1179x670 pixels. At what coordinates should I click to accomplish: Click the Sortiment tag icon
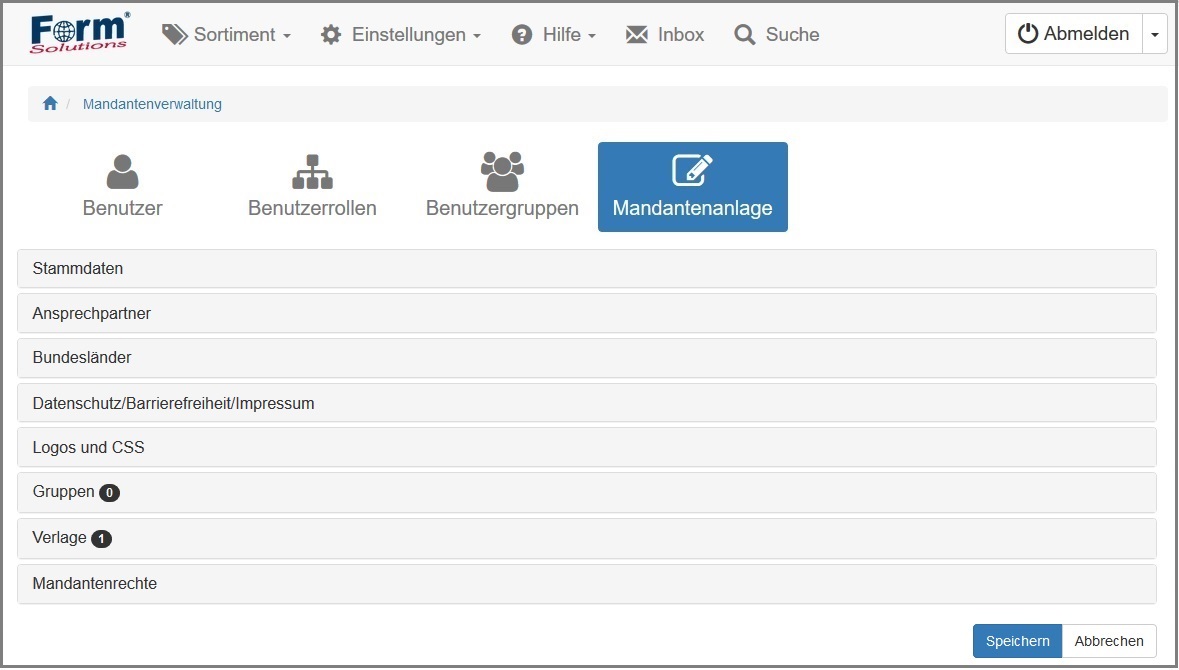[x=174, y=35]
